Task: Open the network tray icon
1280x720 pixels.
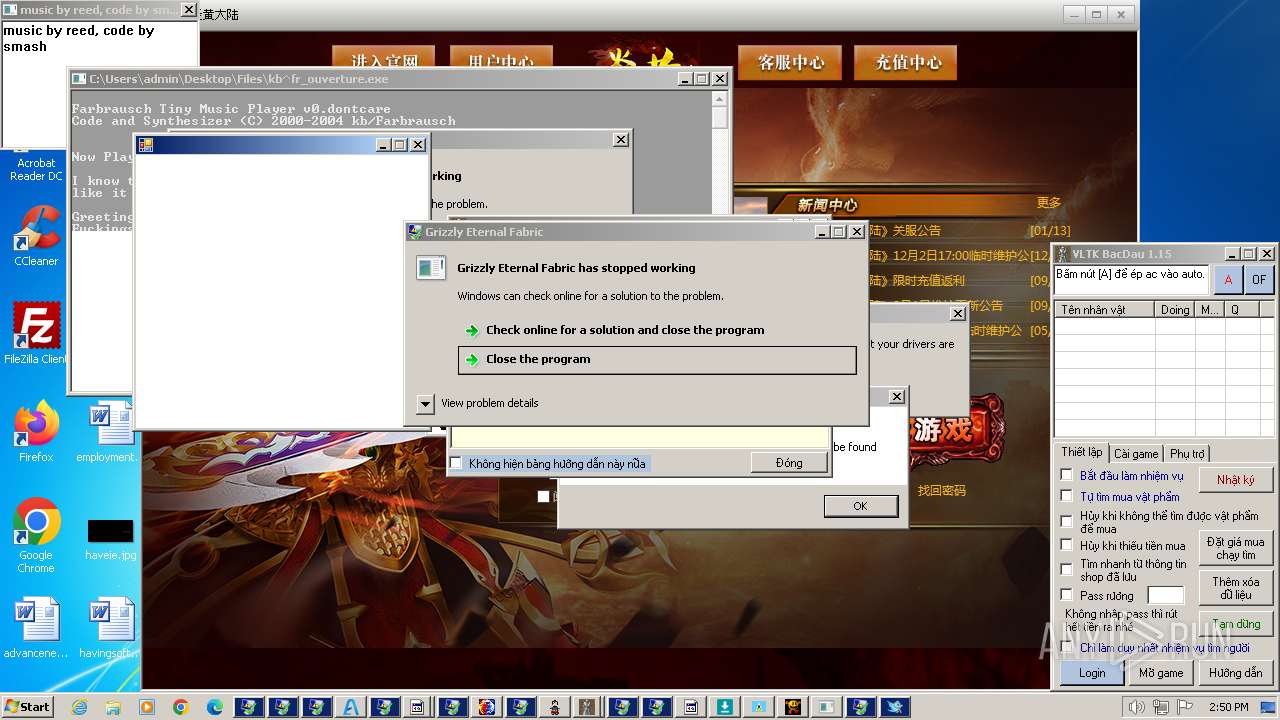Action: tap(1160, 708)
